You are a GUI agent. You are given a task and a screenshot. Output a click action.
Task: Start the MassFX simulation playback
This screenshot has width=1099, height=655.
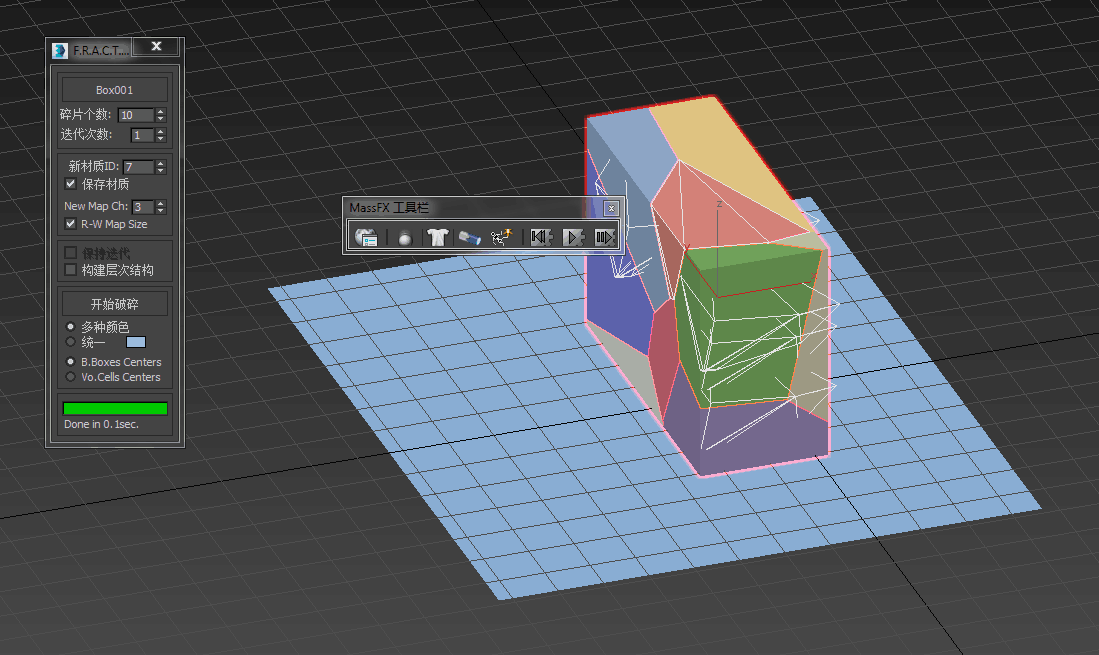point(573,237)
